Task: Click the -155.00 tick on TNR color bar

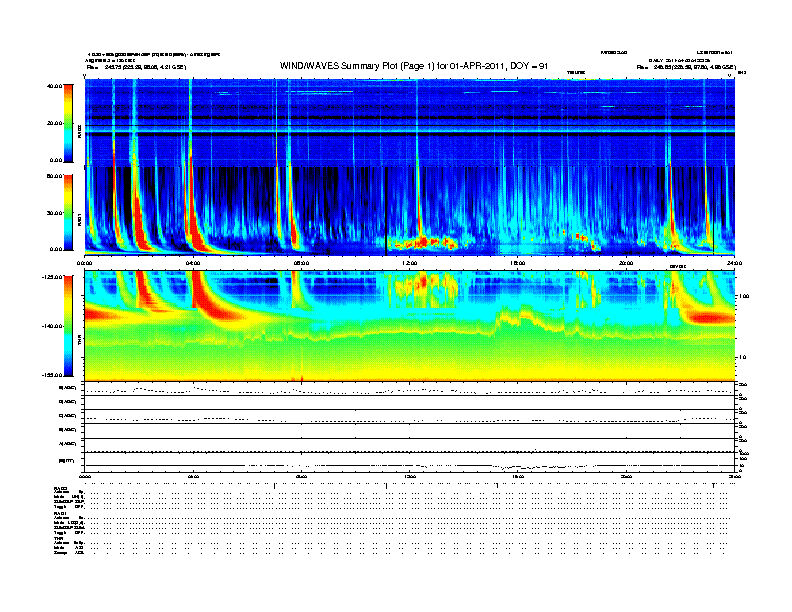Action: click(x=52, y=375)
